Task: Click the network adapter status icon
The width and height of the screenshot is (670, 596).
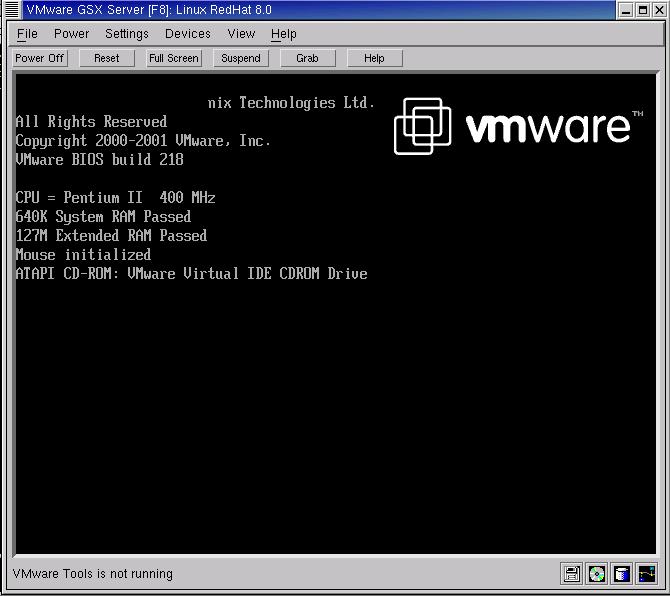Action: [647, 574]
